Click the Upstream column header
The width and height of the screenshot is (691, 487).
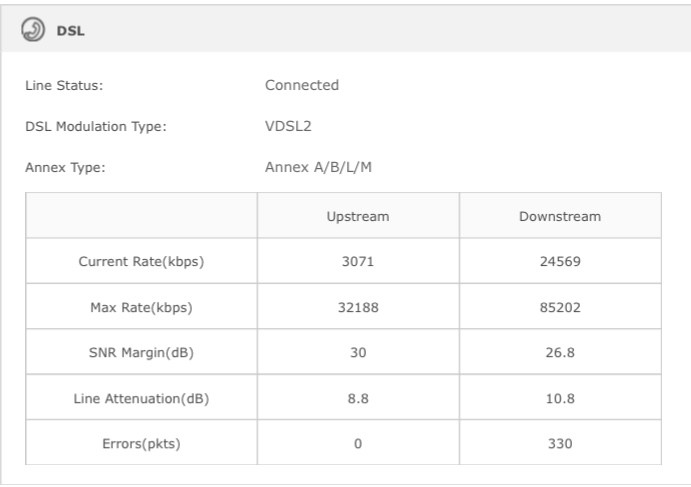click(358, 216)
